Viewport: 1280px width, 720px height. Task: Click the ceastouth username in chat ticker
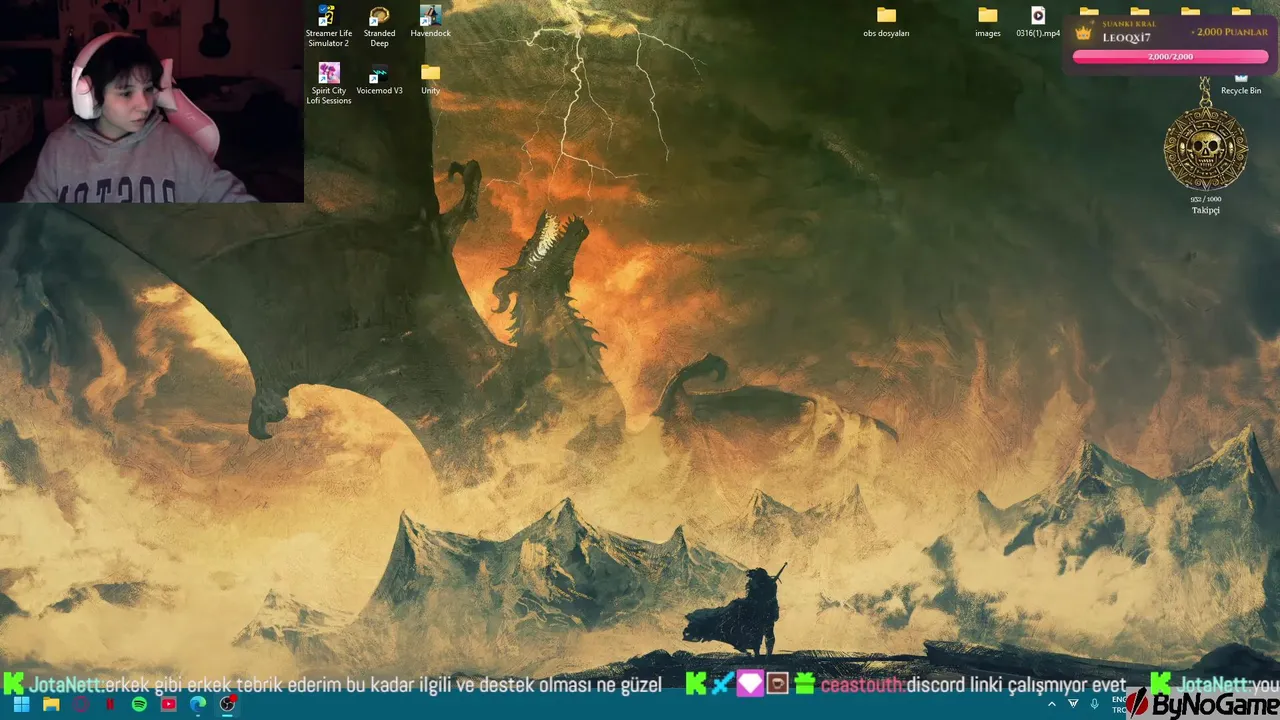861,685
